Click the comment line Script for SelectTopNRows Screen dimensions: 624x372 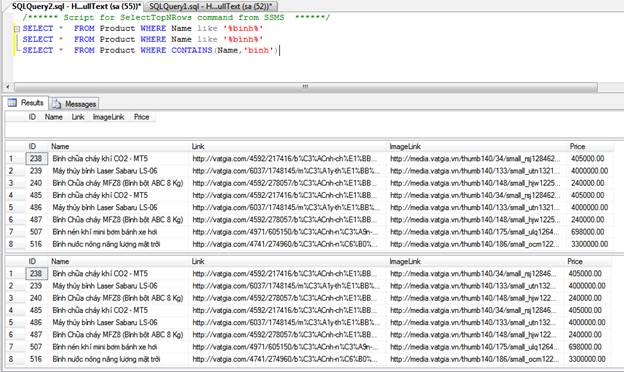(x=176, y=18)
